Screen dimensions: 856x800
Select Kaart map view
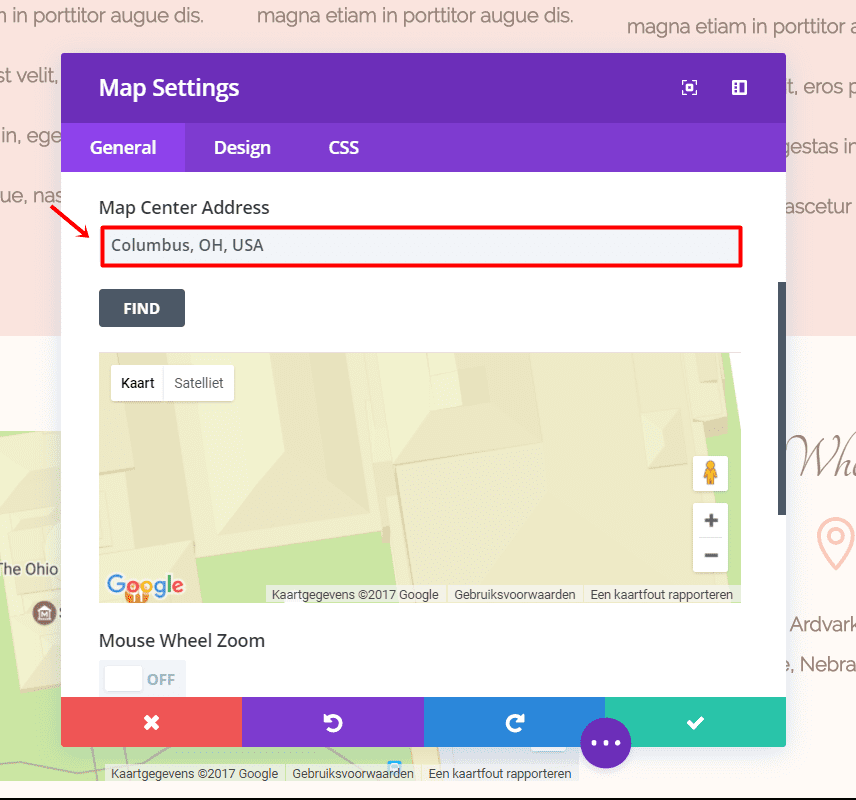click(138, 383)
